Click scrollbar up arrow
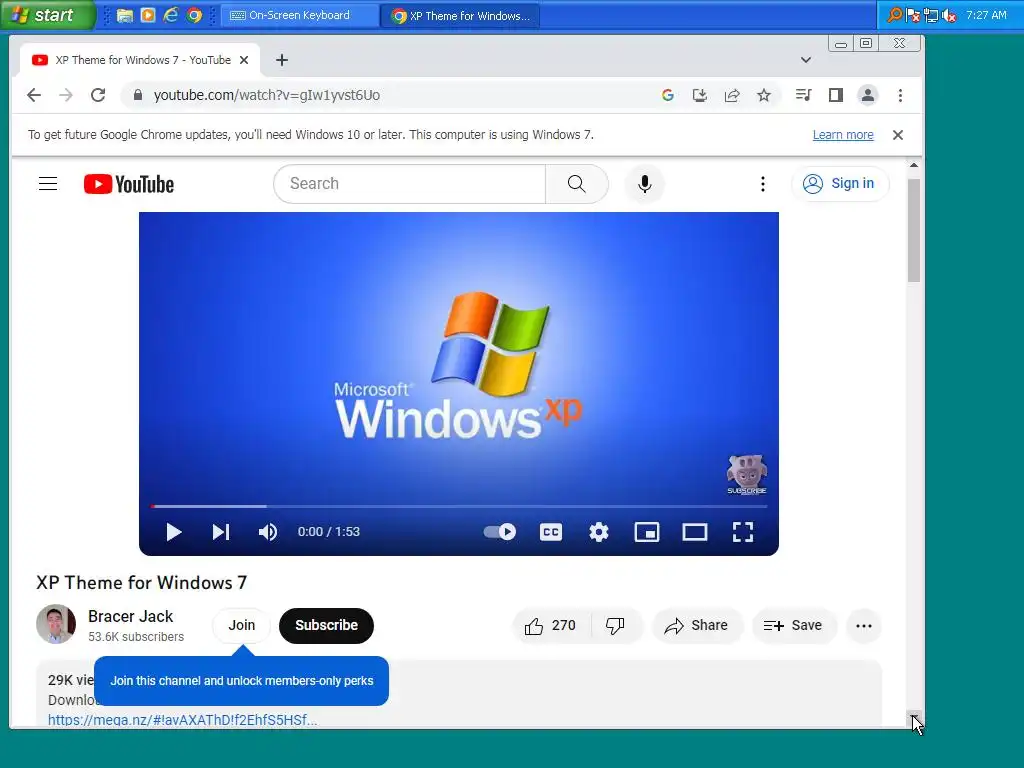 point(914,166)
